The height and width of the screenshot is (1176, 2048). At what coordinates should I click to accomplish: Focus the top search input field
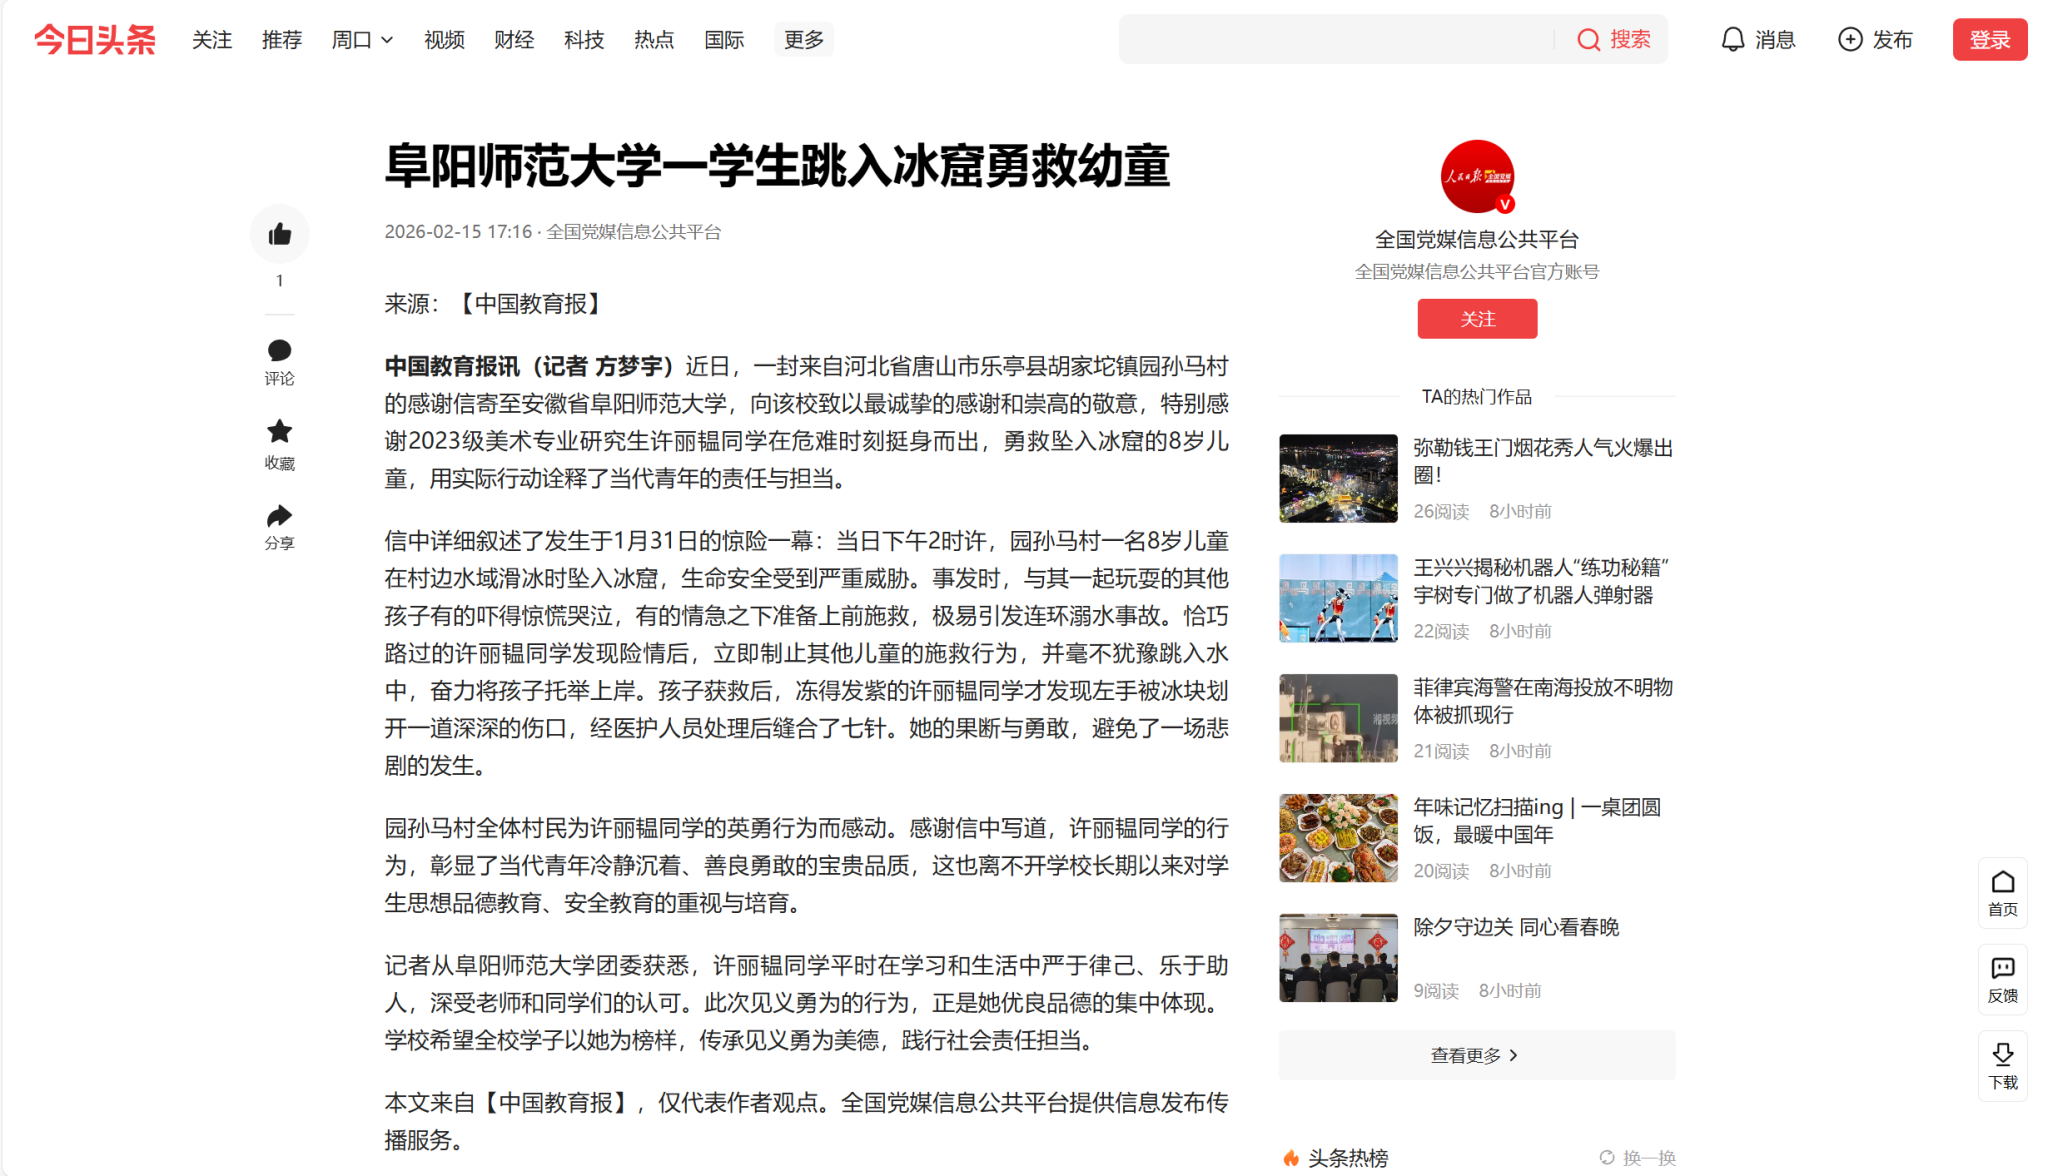(x=1335, y=40)
